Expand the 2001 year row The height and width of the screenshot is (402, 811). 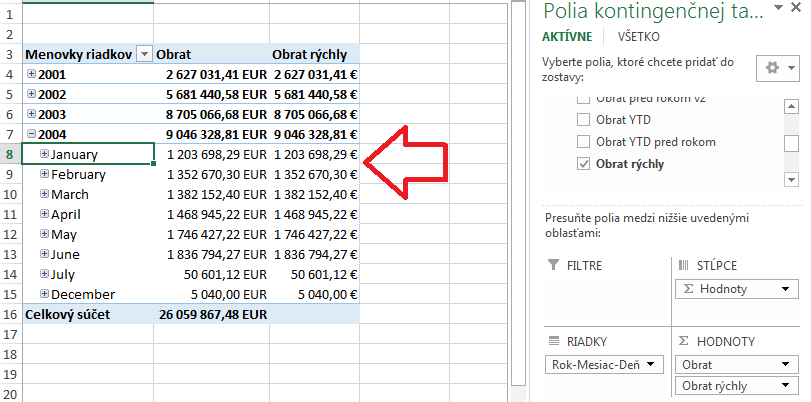[32, 74]
